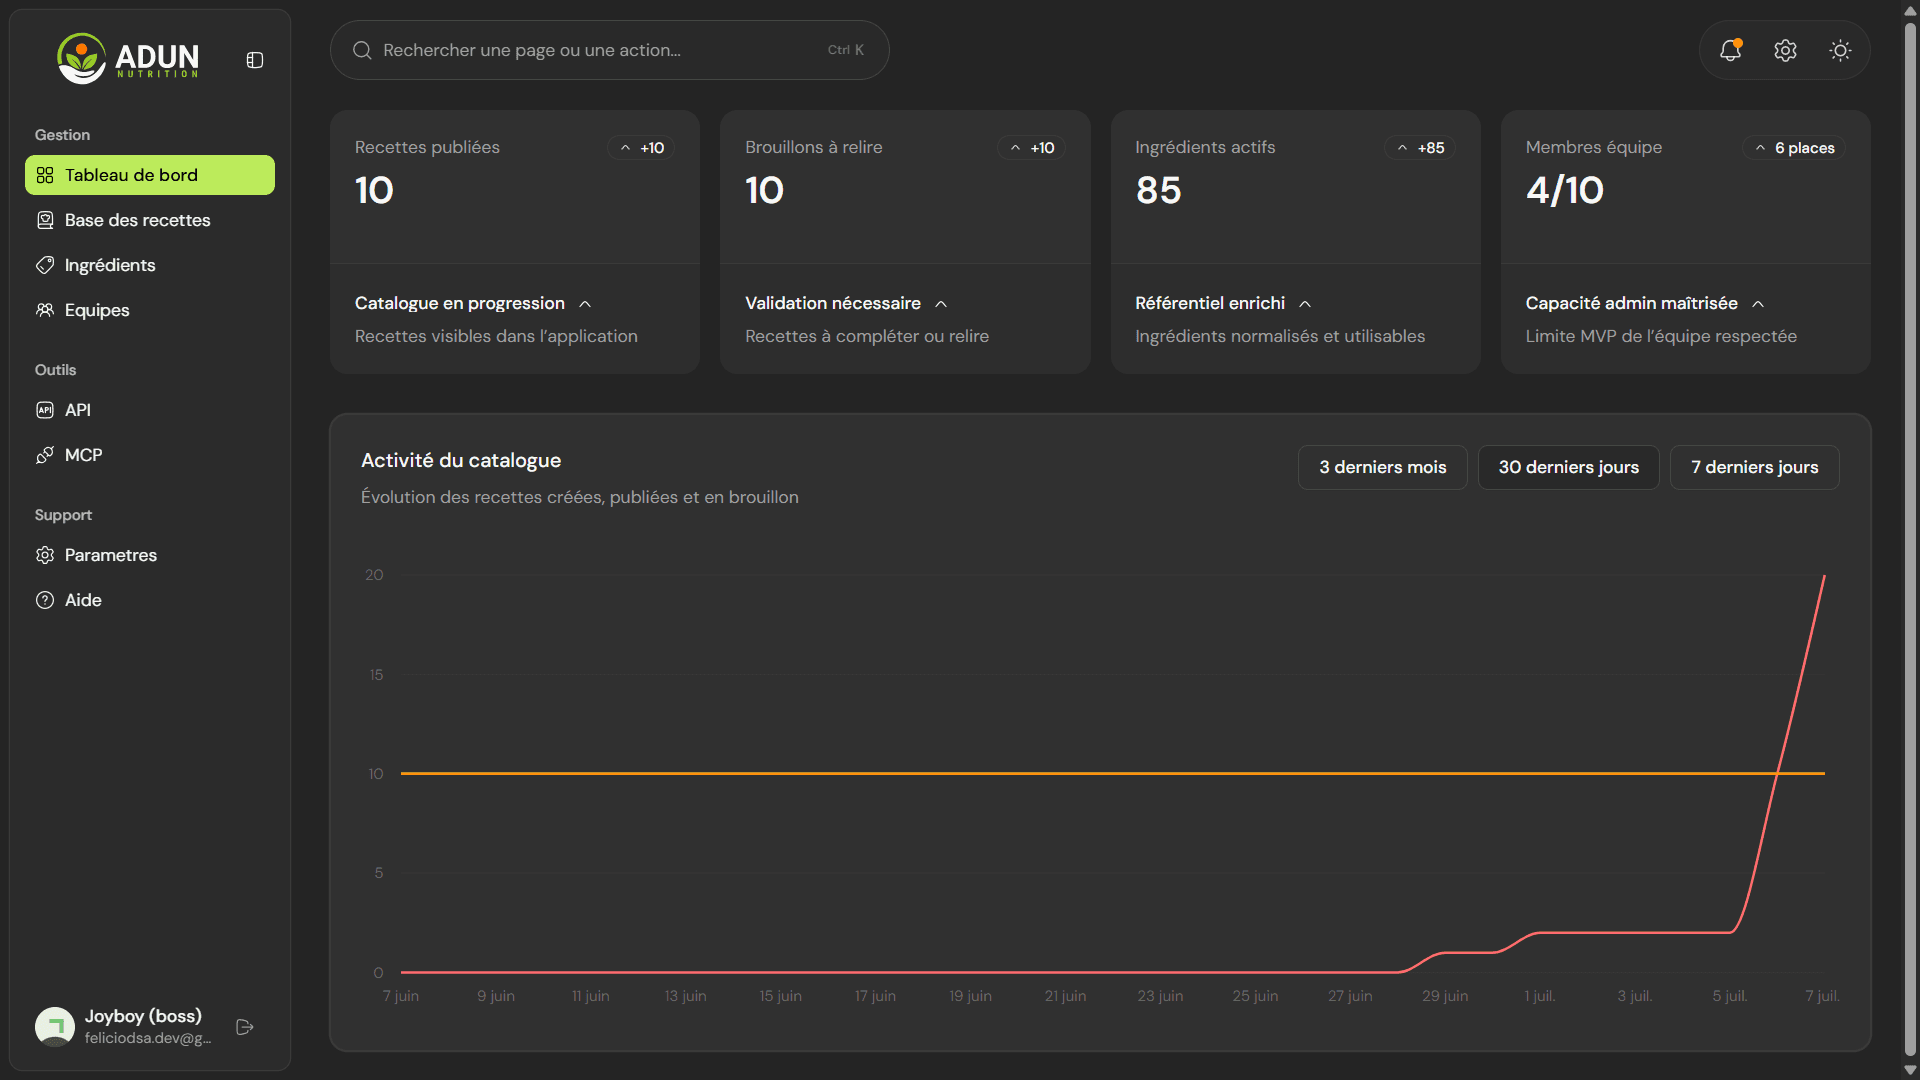
Task: Click the scrollbar up arrow
Action: (x=1910, y=10)
